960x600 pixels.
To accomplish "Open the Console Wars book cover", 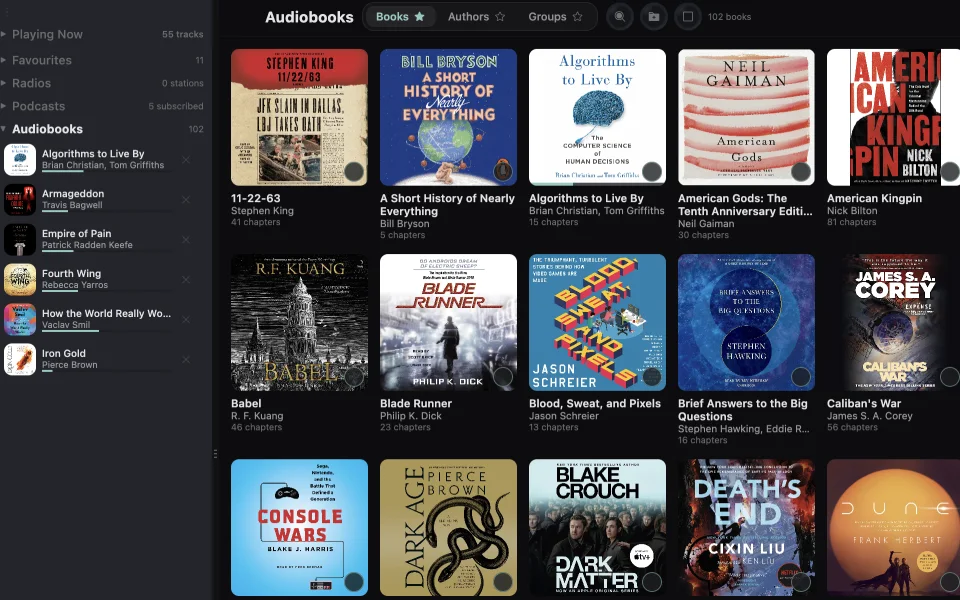I will coord(299,527).
